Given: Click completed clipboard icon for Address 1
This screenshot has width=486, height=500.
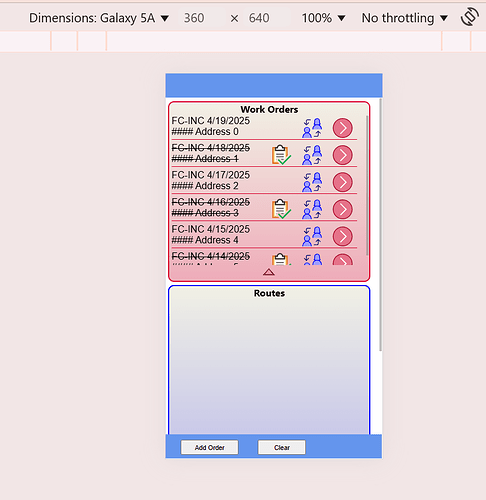Looking at the screenshot, I should click(x=281, y=155).
